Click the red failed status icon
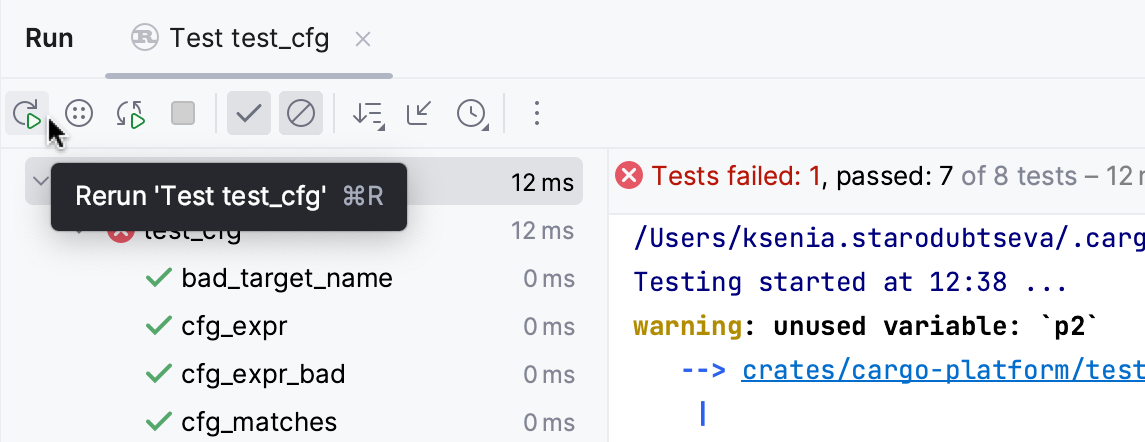1145x442 pixels. (x=628, y=177)
